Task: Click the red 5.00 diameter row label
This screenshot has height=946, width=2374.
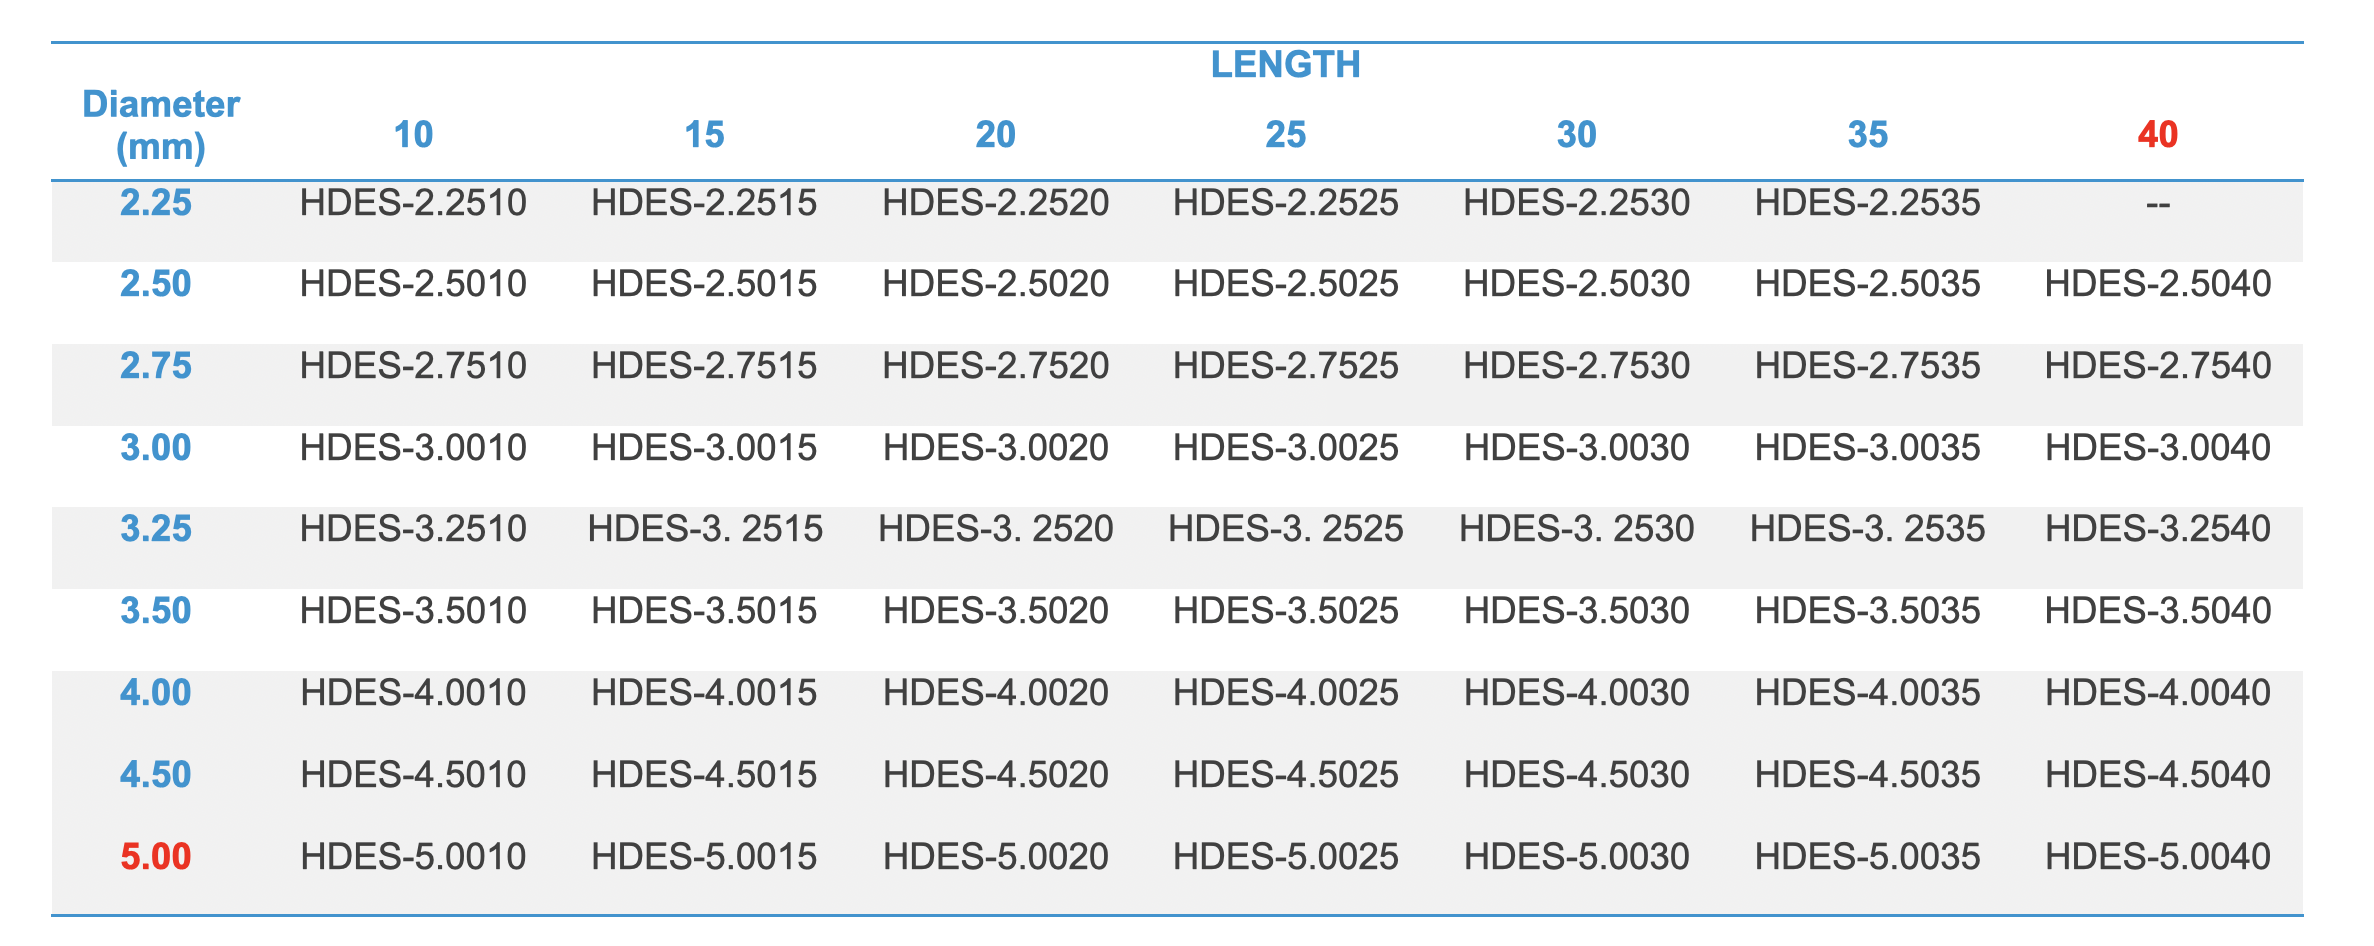Action: coord(155,857)
